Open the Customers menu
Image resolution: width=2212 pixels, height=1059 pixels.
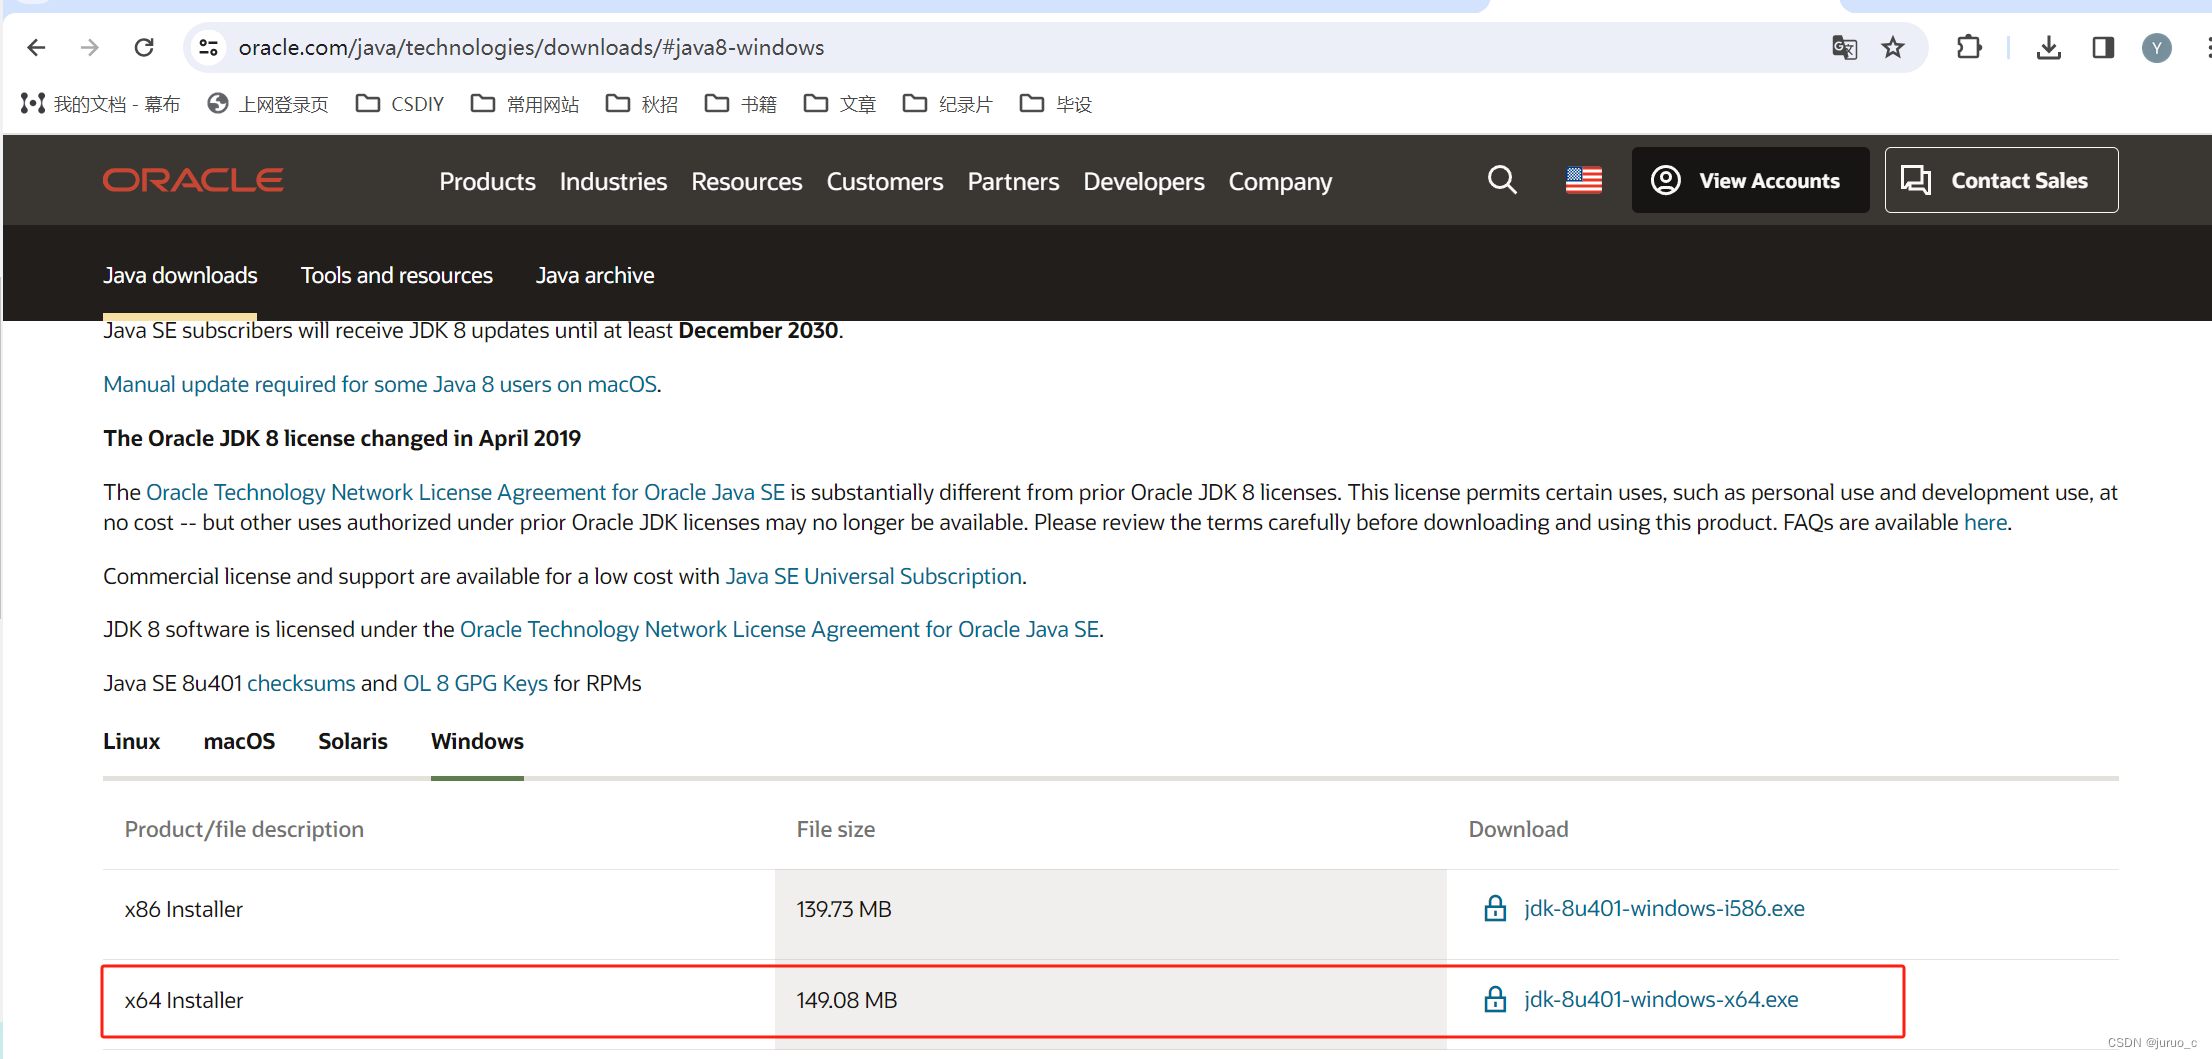point(885,181)
